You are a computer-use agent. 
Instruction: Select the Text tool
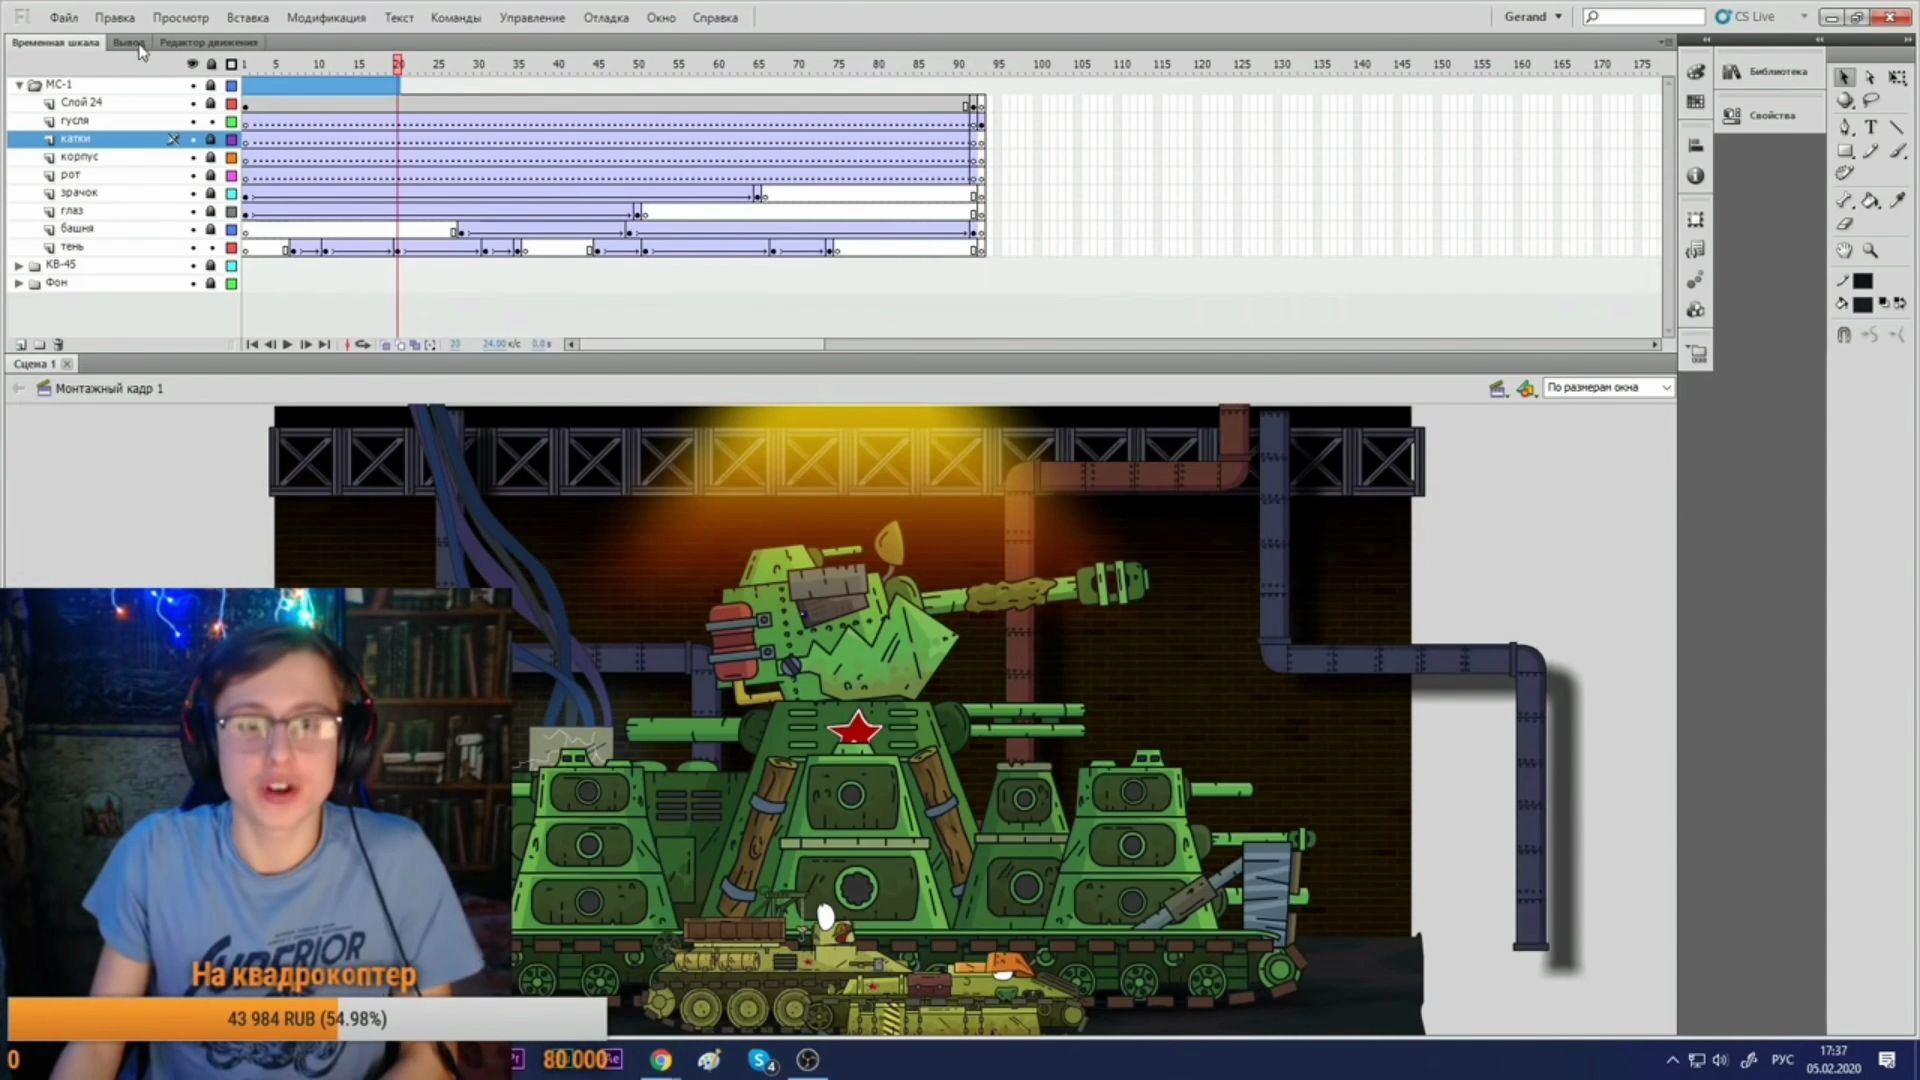point(1871,127)
